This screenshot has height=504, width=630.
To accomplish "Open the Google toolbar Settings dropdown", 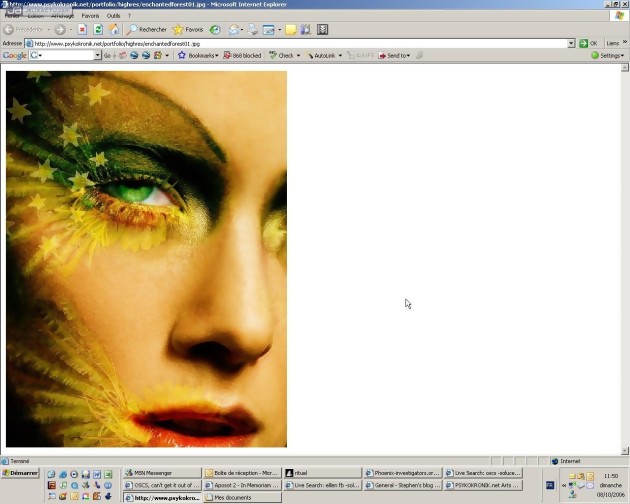I will coord(607,56).
